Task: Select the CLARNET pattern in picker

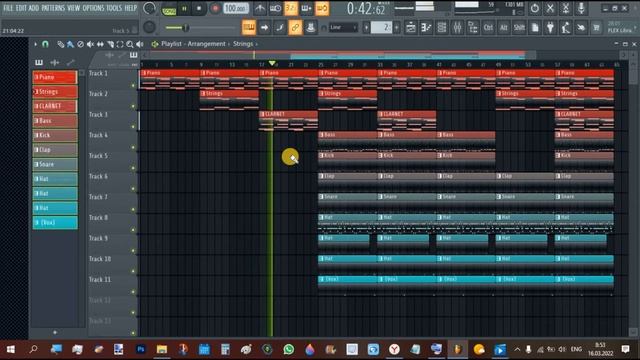Action: (55, 106)
